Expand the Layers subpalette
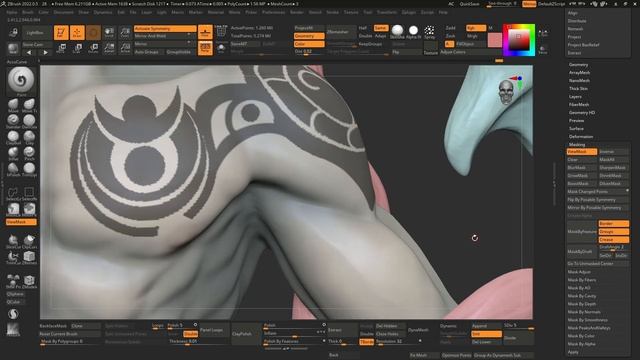 pos(575,97)
